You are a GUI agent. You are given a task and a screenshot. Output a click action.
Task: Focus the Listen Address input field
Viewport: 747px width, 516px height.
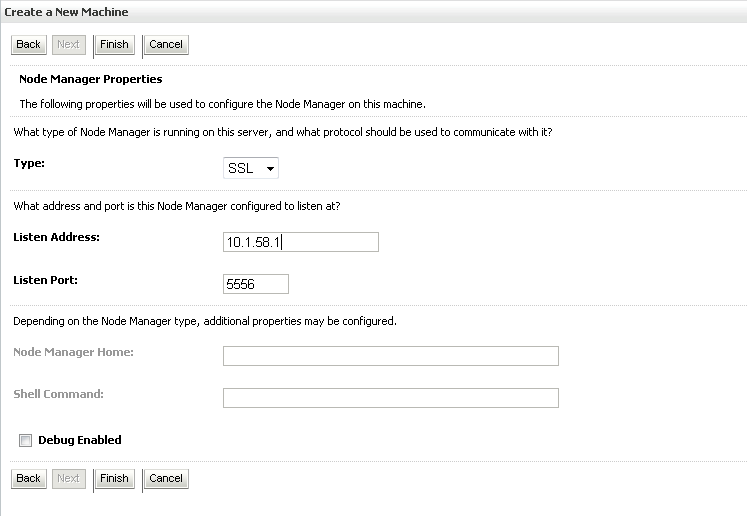pos(301,242)
